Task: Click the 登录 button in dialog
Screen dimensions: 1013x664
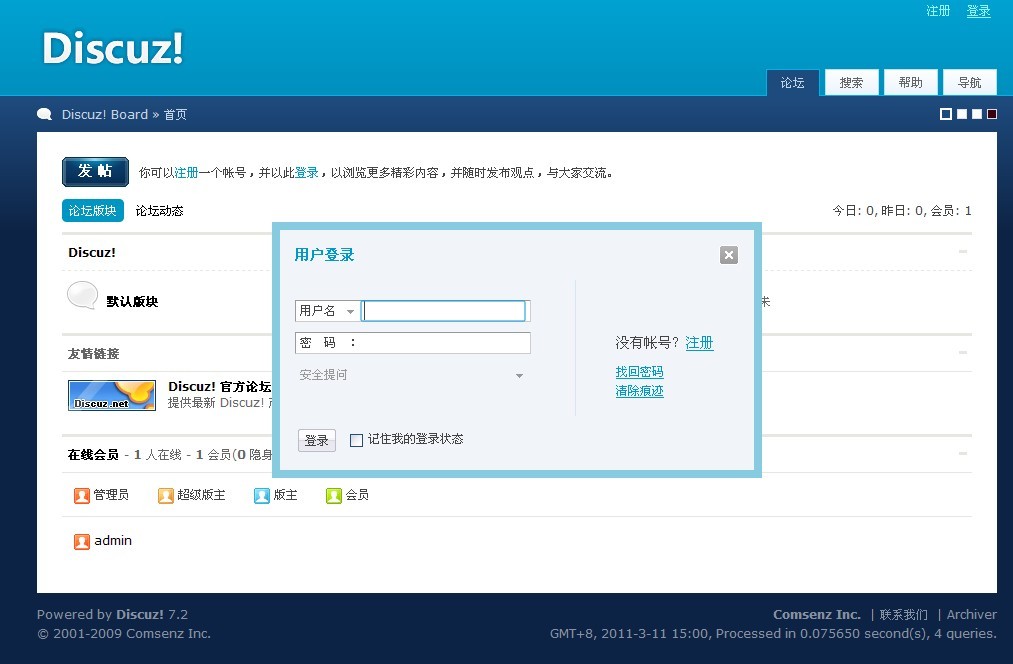Action: pyautogui.click(x=317, y=441)
